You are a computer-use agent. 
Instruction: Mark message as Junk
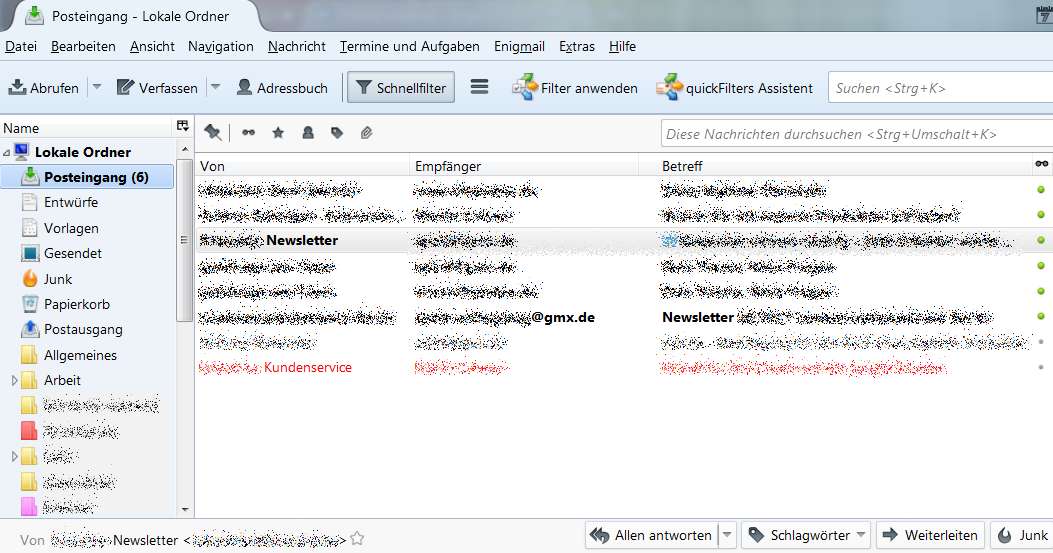click(x=1022, y=536)
